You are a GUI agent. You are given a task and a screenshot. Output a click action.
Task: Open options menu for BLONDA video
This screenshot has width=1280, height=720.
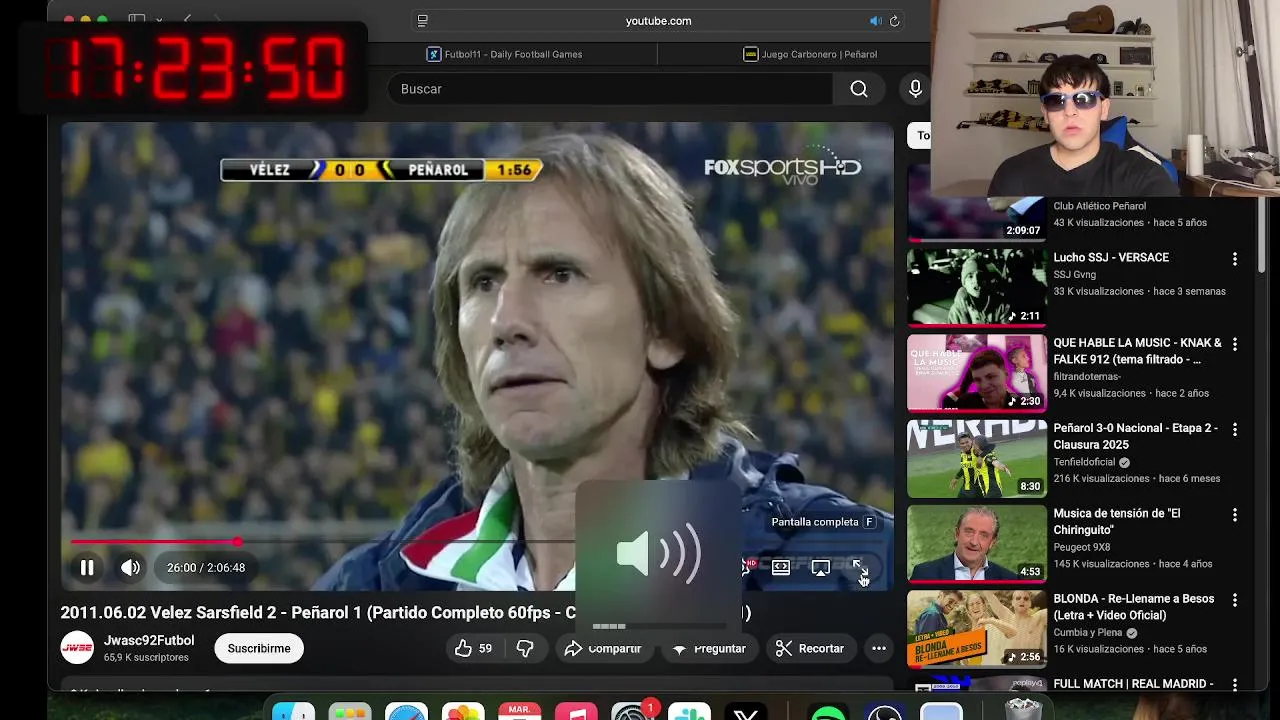[1235, 600]
